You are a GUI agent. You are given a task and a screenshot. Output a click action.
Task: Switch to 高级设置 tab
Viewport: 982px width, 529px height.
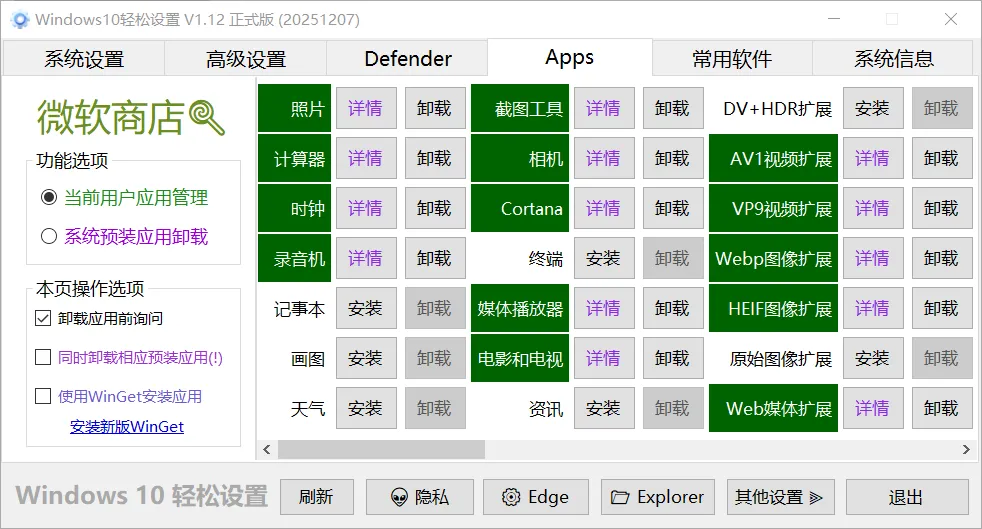(246, 59)
